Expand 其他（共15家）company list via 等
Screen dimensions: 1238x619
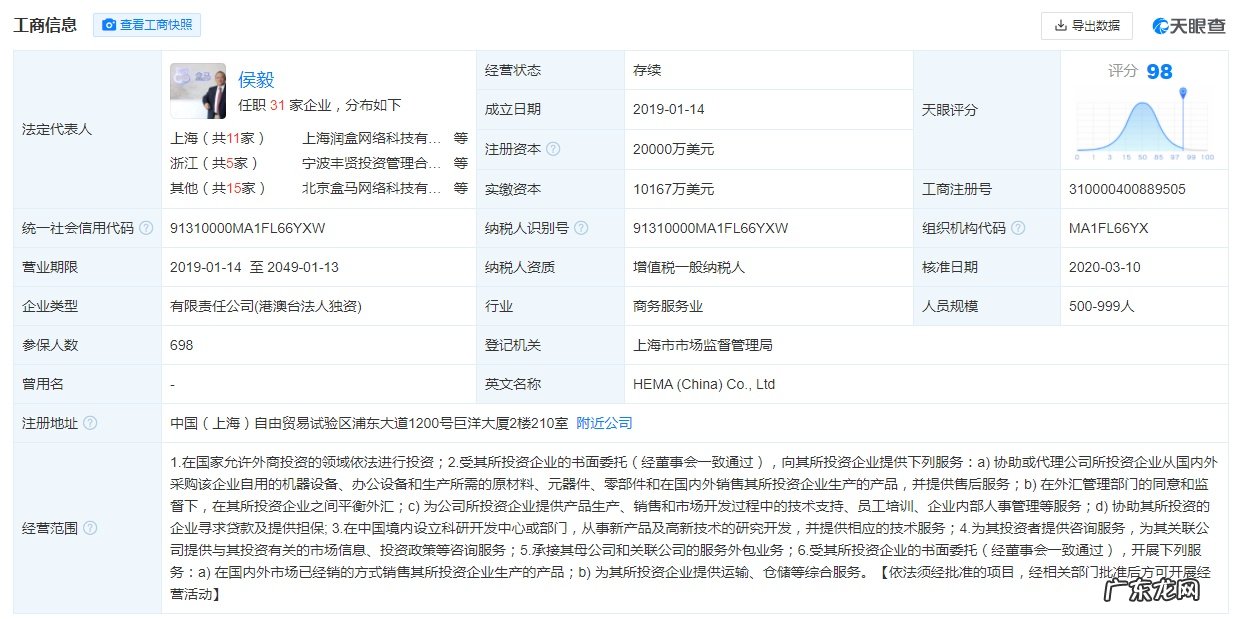point(460,188)
